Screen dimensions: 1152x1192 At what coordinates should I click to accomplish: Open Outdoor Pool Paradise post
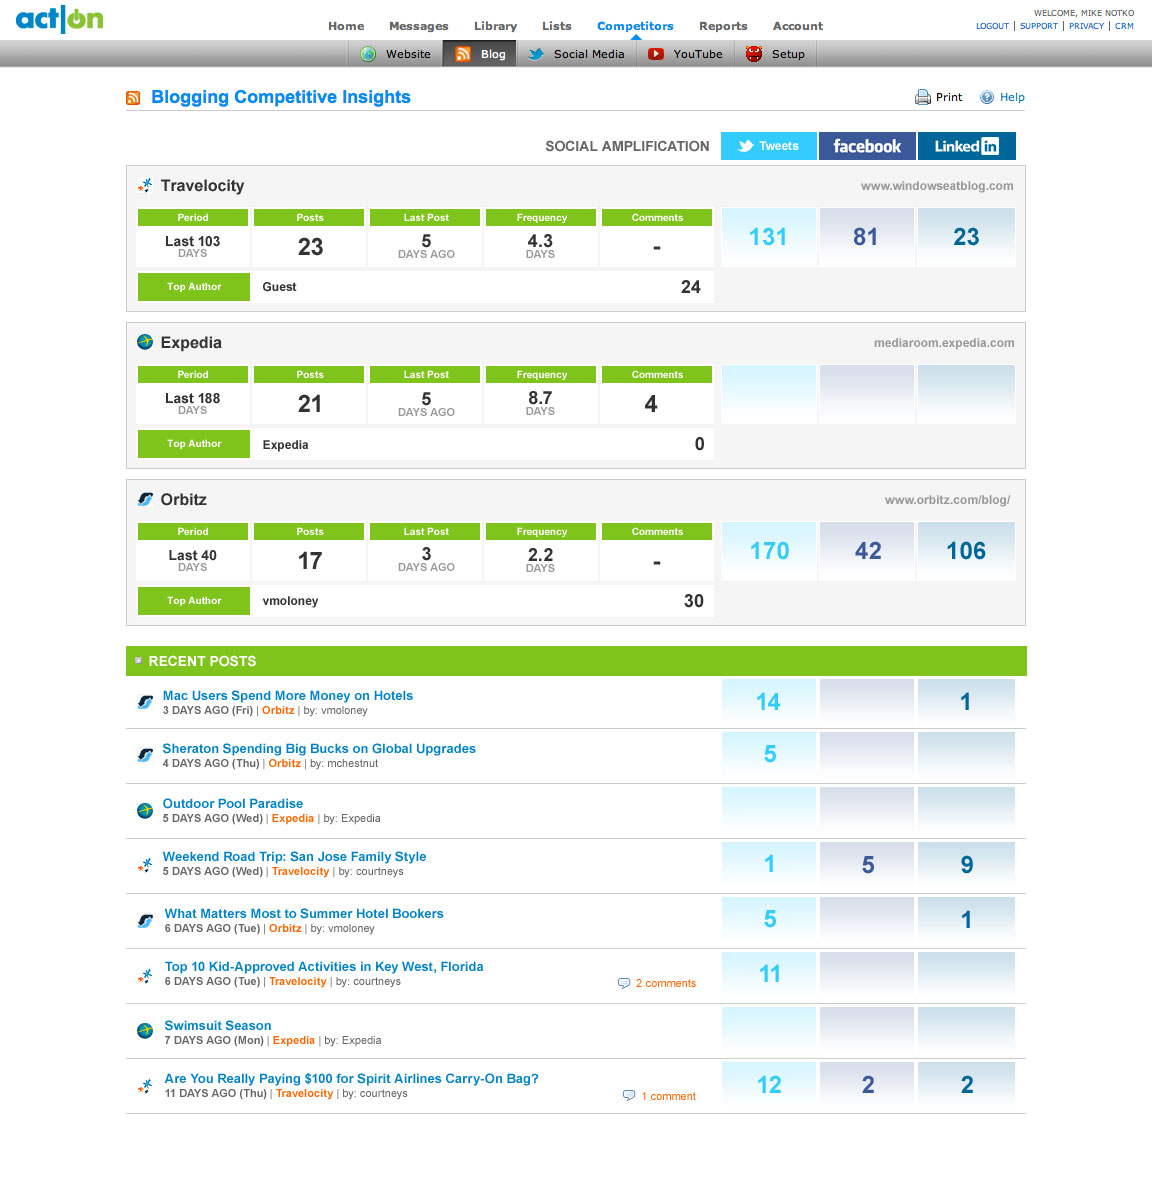233,804
